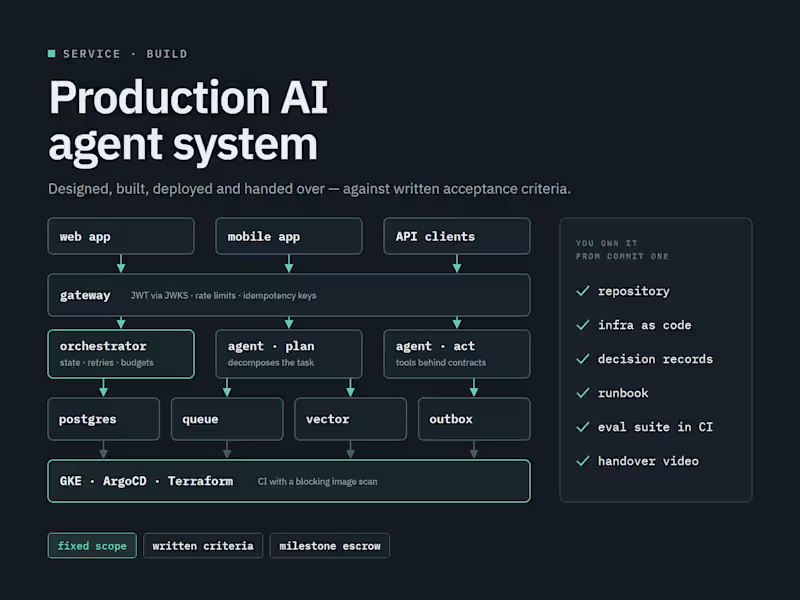Click the tools behind contracts caption

(x=441, y=363)
